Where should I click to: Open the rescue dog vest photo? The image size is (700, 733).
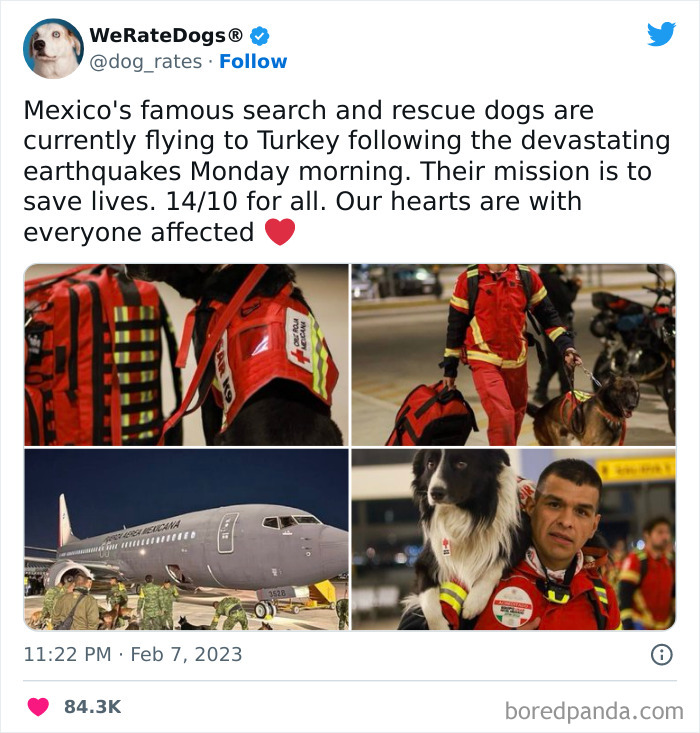point(186,355)
